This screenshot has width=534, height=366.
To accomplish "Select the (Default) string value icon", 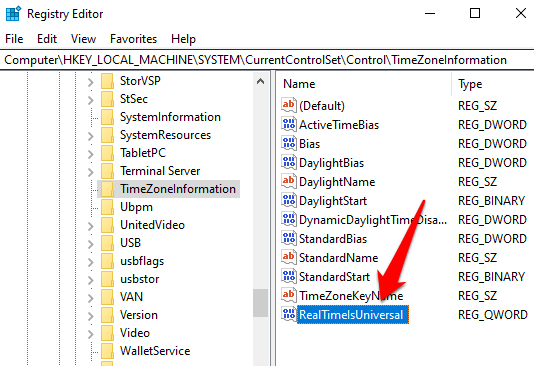I will click(289, 106).
